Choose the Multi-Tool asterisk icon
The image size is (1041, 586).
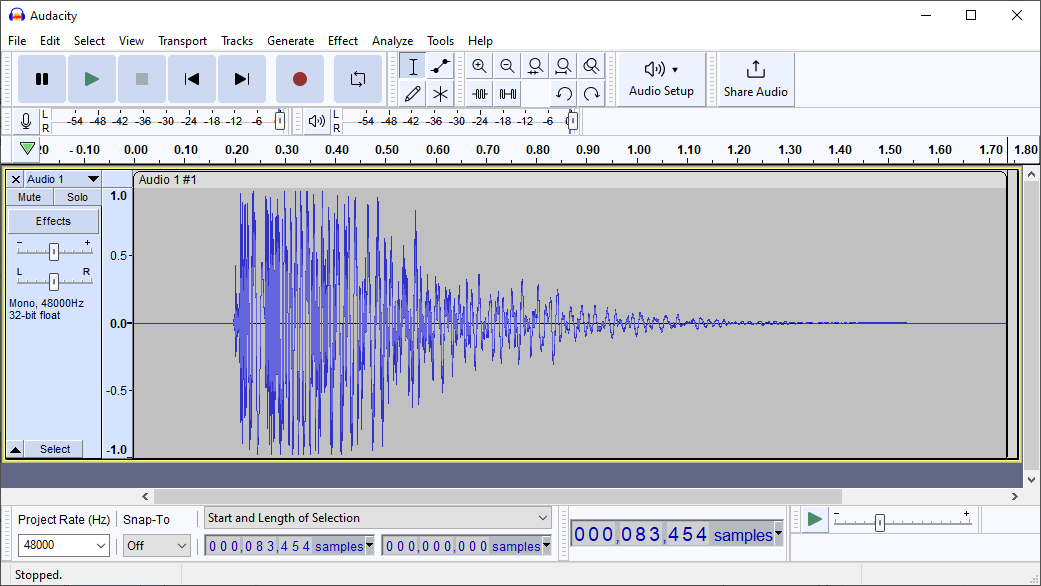440,94
